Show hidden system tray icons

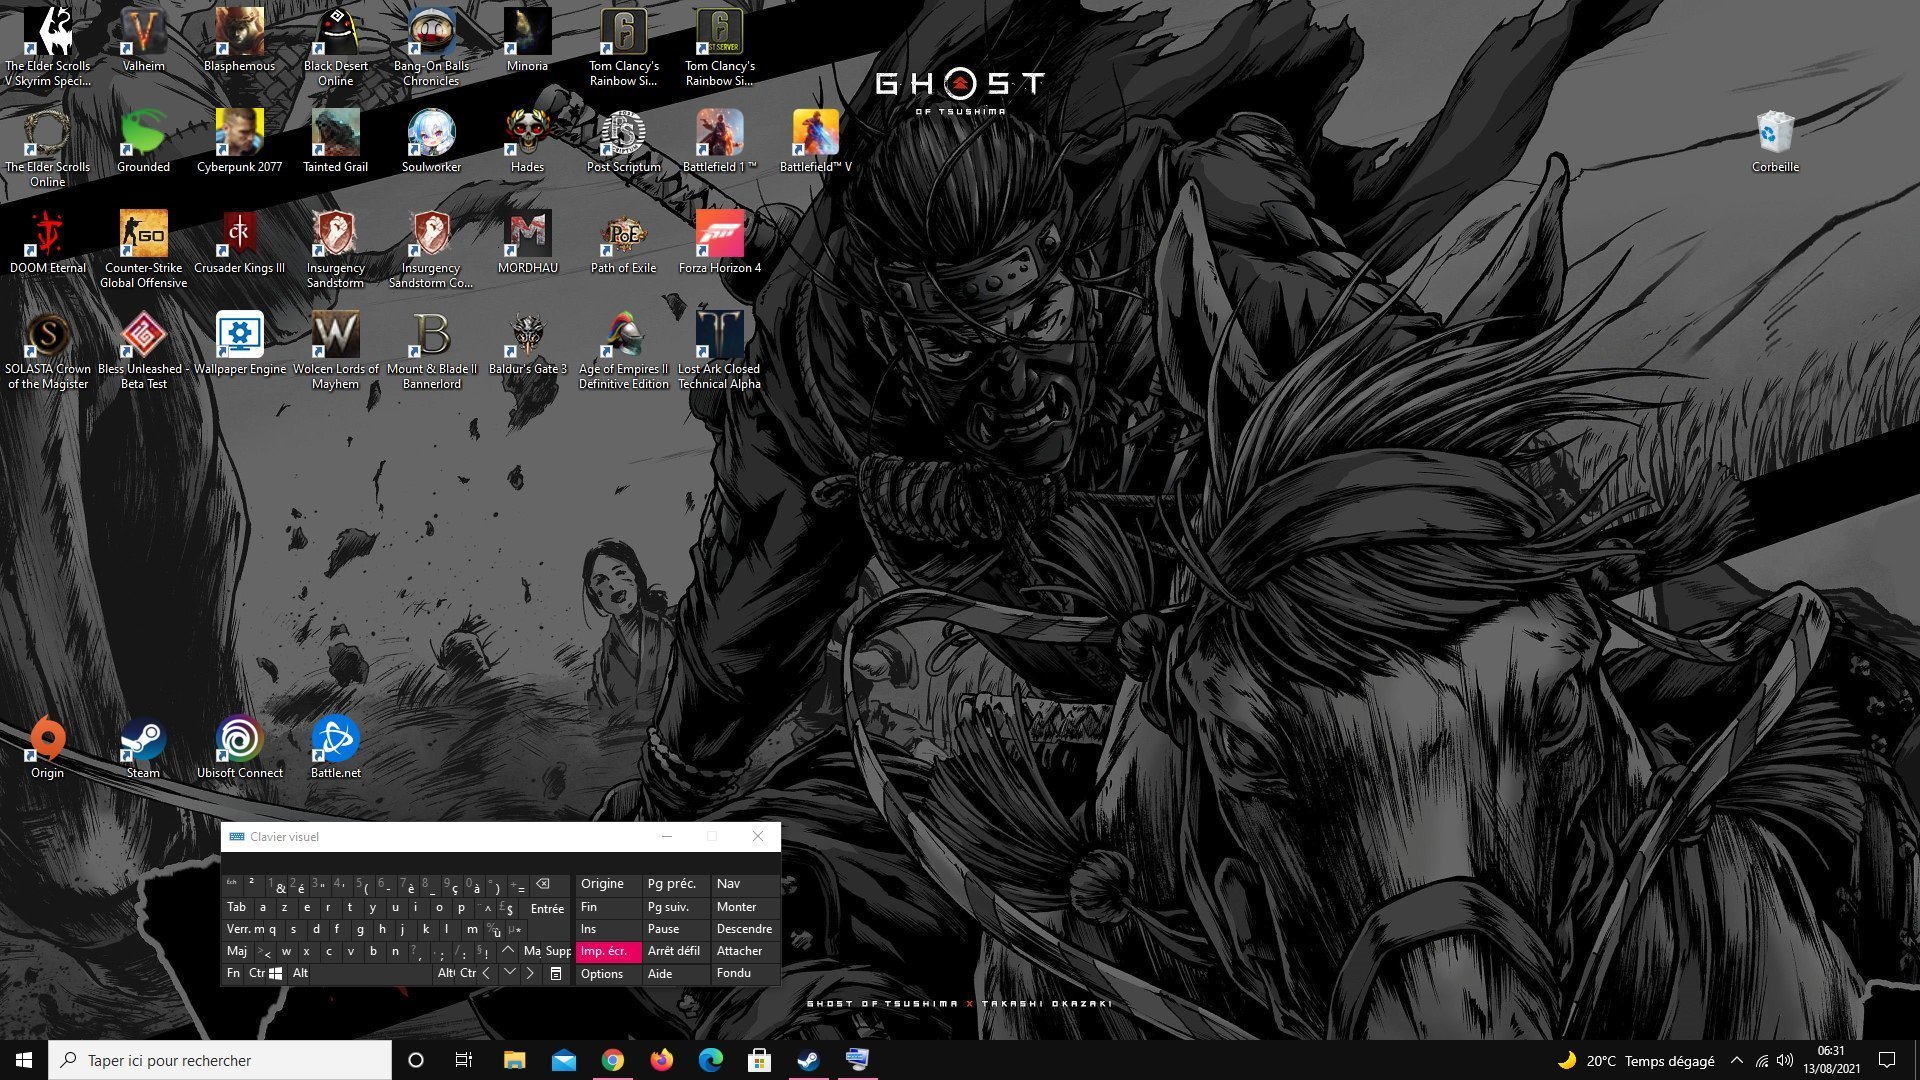point(1736,1060)
